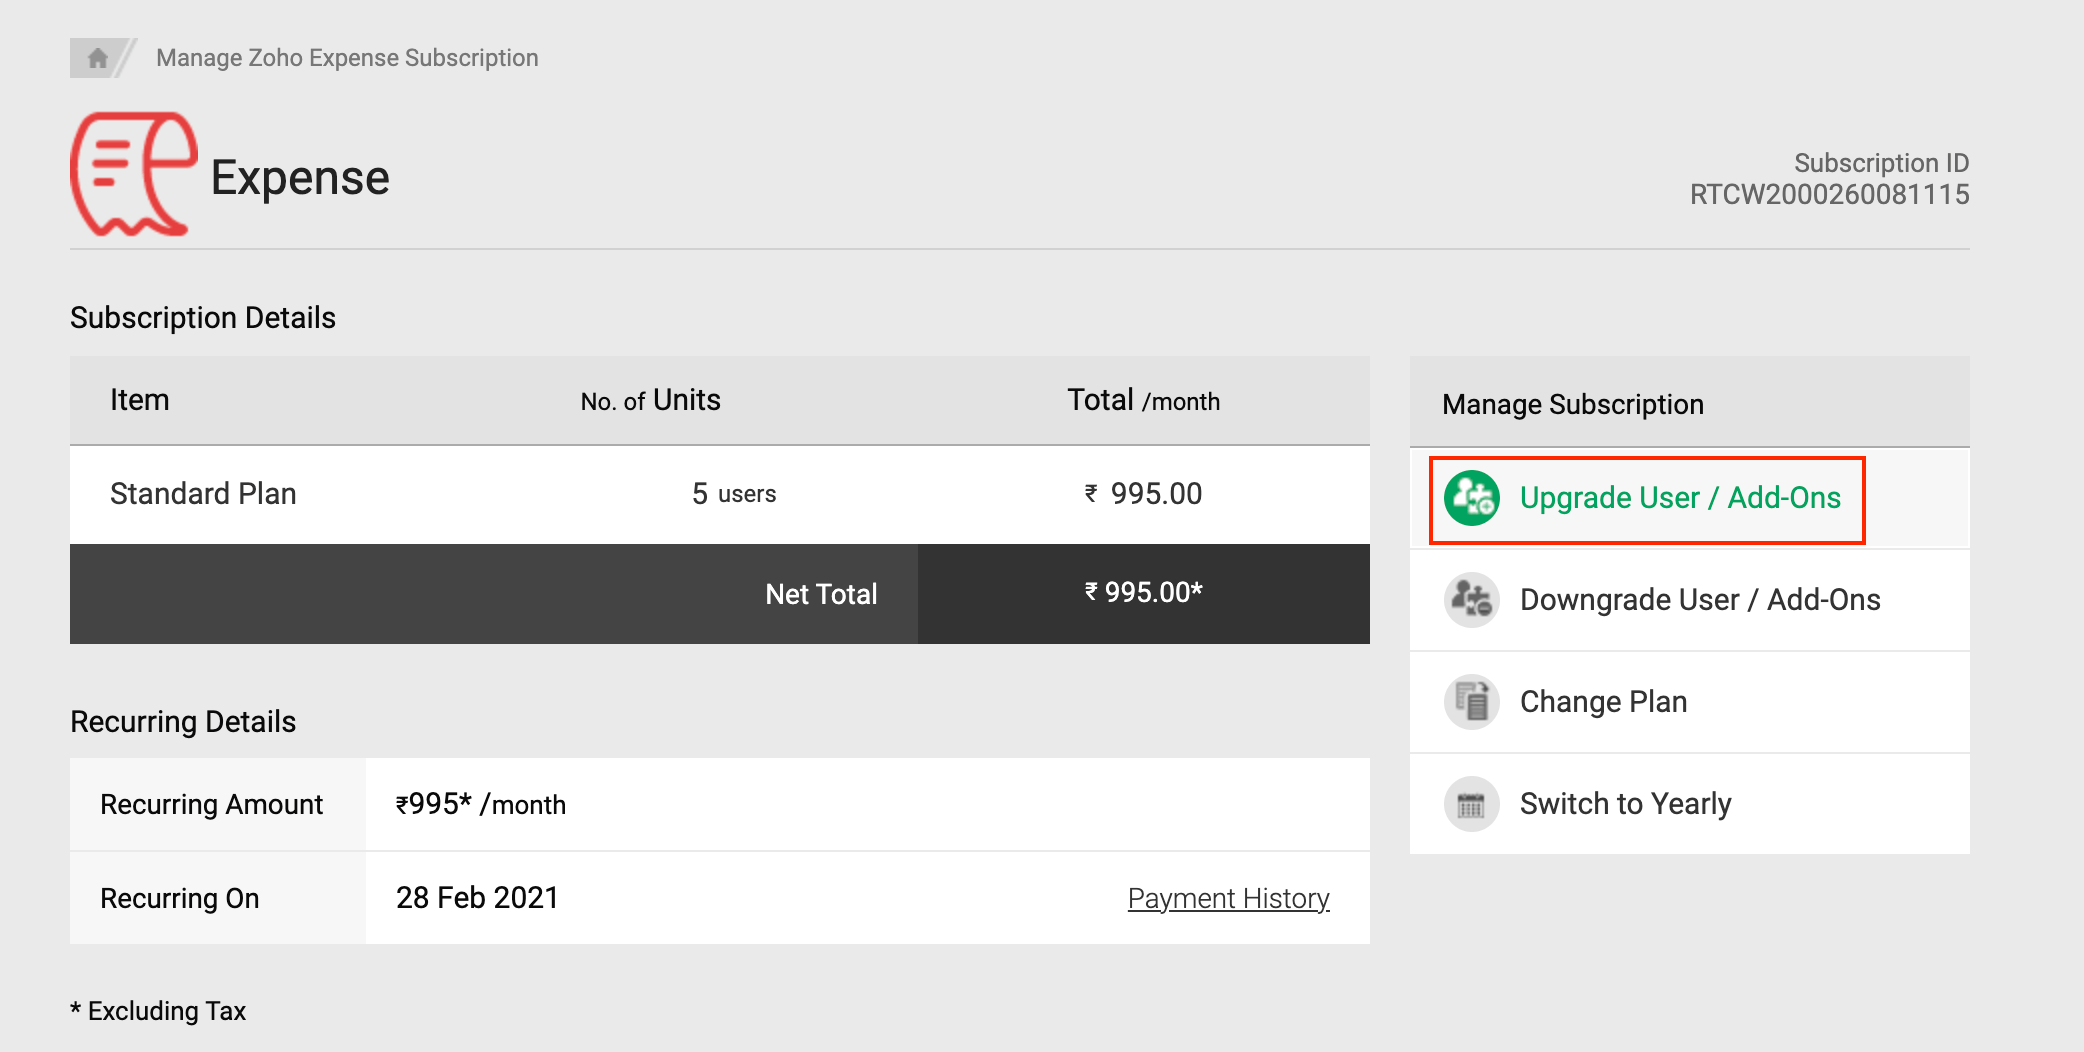The height and width of the screenshot is (1052, 2084).
Task: Click the Recurring On date 28 Feb 2021
Action: [477, 898]
